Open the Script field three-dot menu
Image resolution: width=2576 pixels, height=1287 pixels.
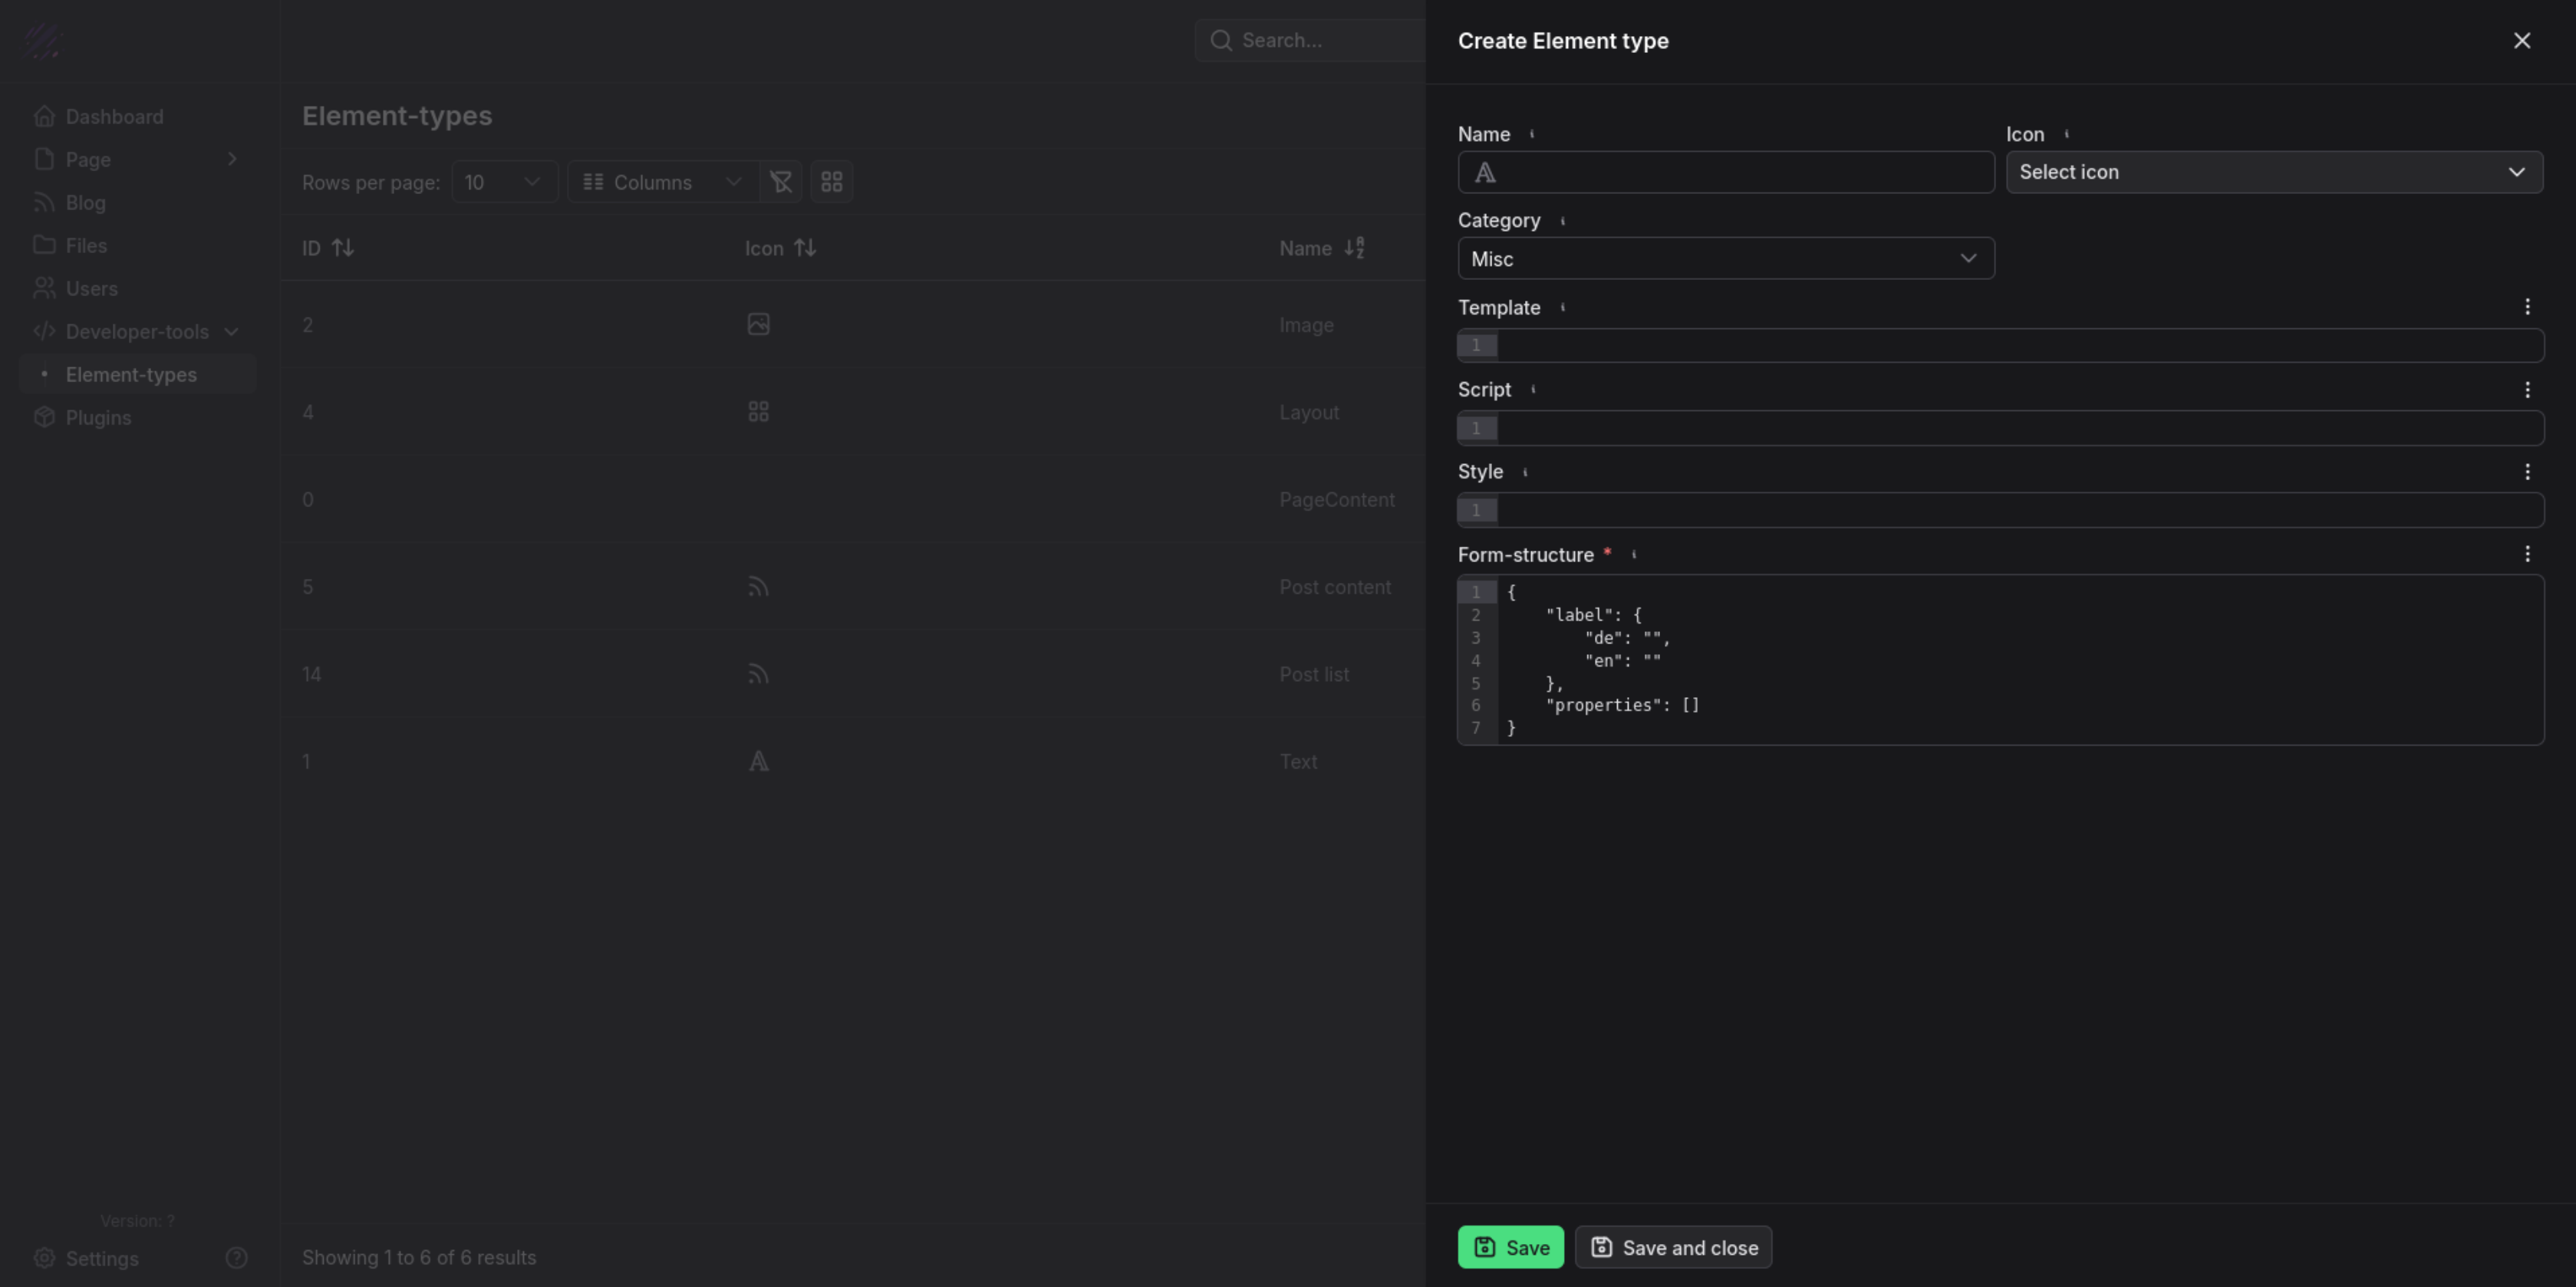coord(2527,390)
